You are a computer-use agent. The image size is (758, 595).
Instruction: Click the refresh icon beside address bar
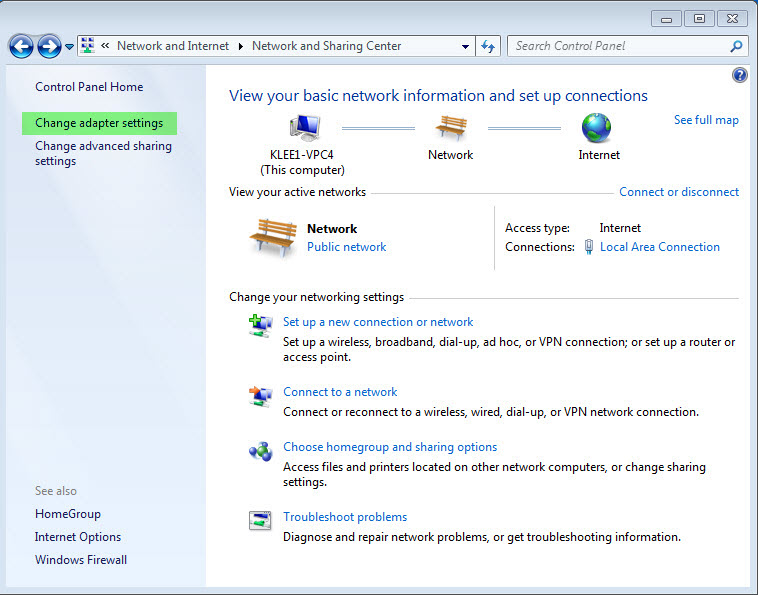click(x=488, y=46)
